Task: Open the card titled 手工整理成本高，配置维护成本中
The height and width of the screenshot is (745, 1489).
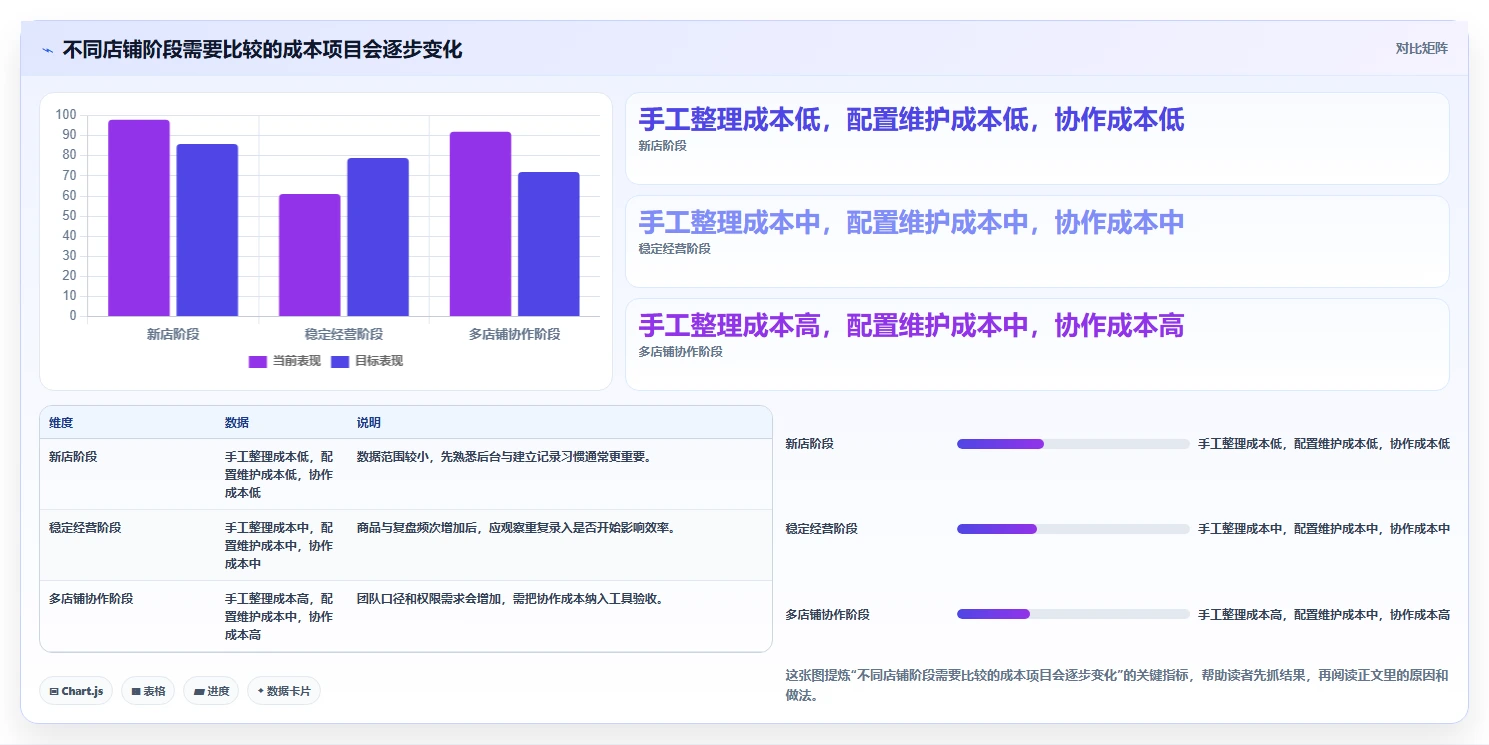Action: coord(1037,345)
